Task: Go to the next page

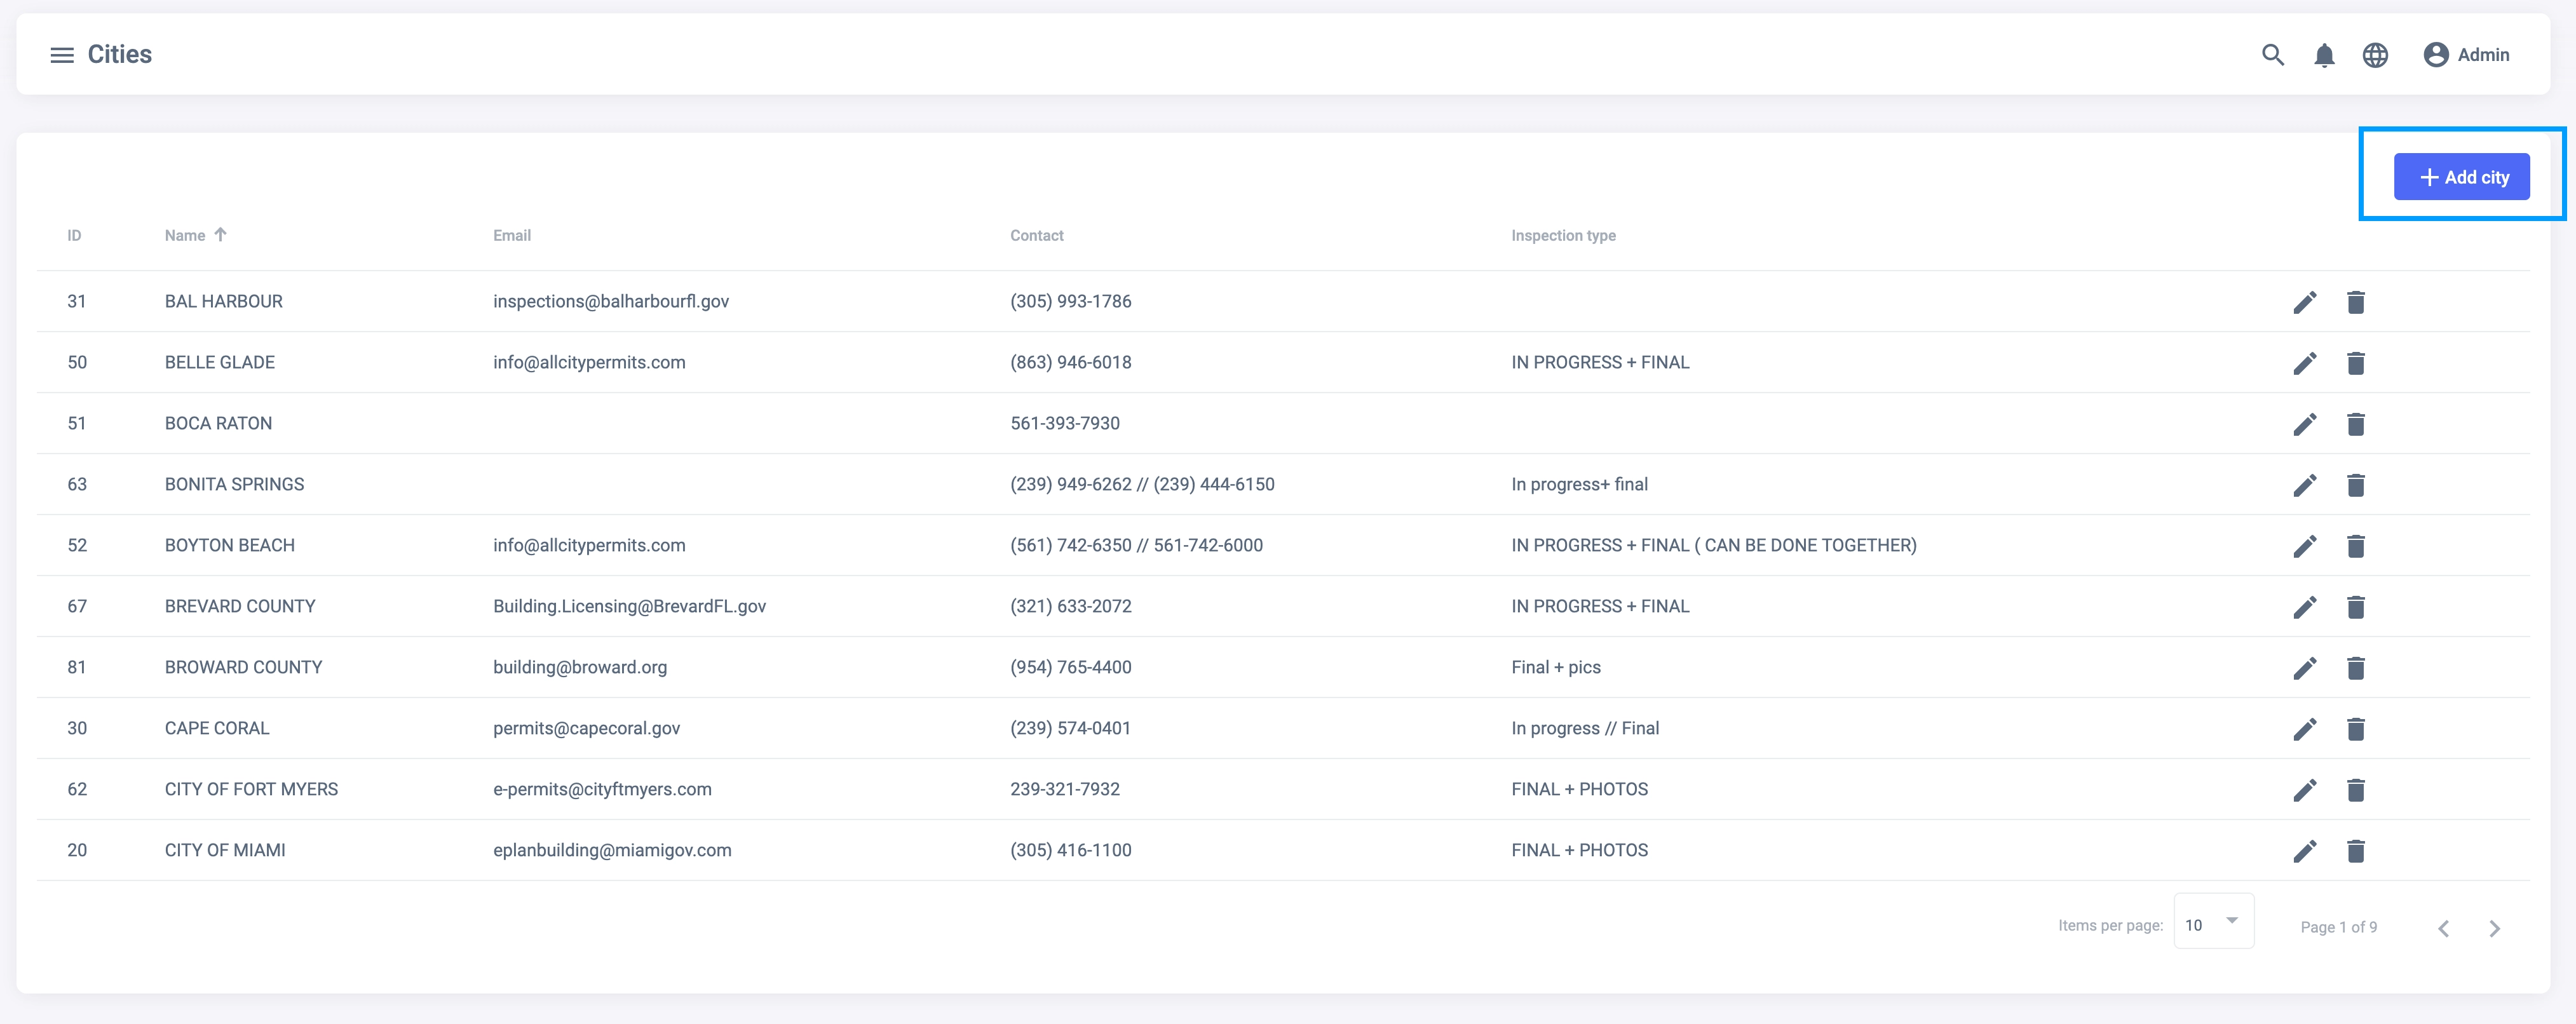Action: tap(2494, 928)
